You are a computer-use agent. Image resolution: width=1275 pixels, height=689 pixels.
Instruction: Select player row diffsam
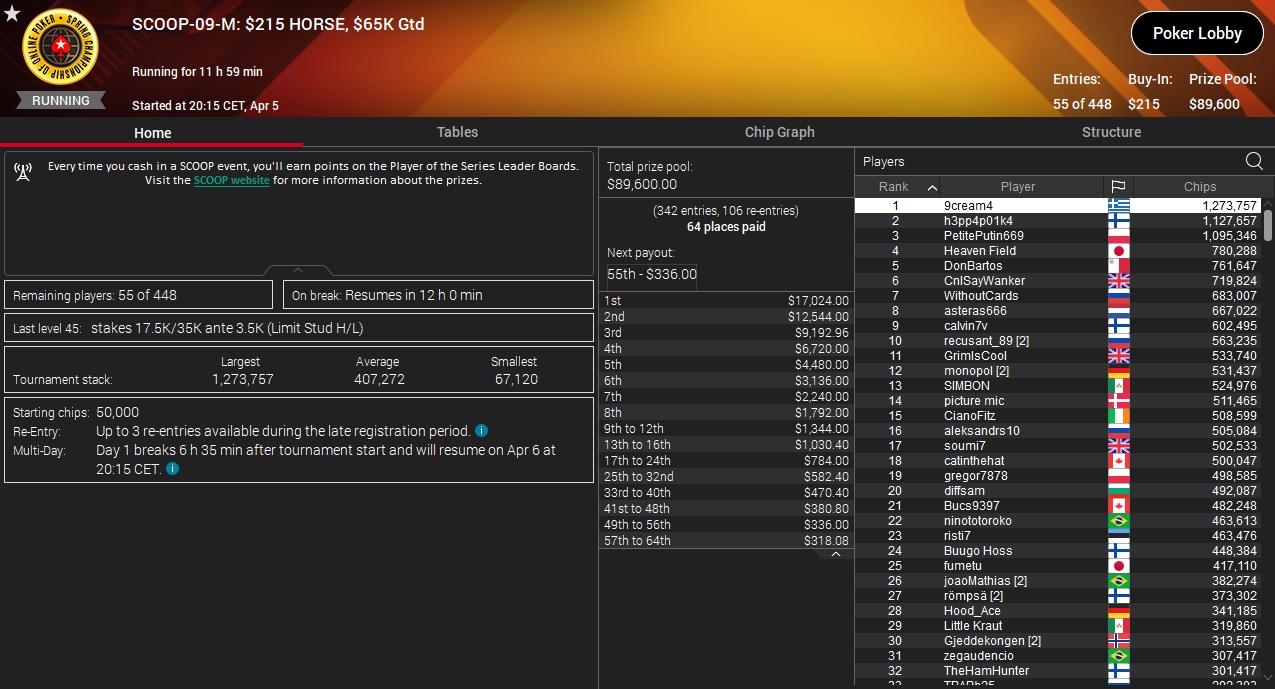click(1058, 491)
